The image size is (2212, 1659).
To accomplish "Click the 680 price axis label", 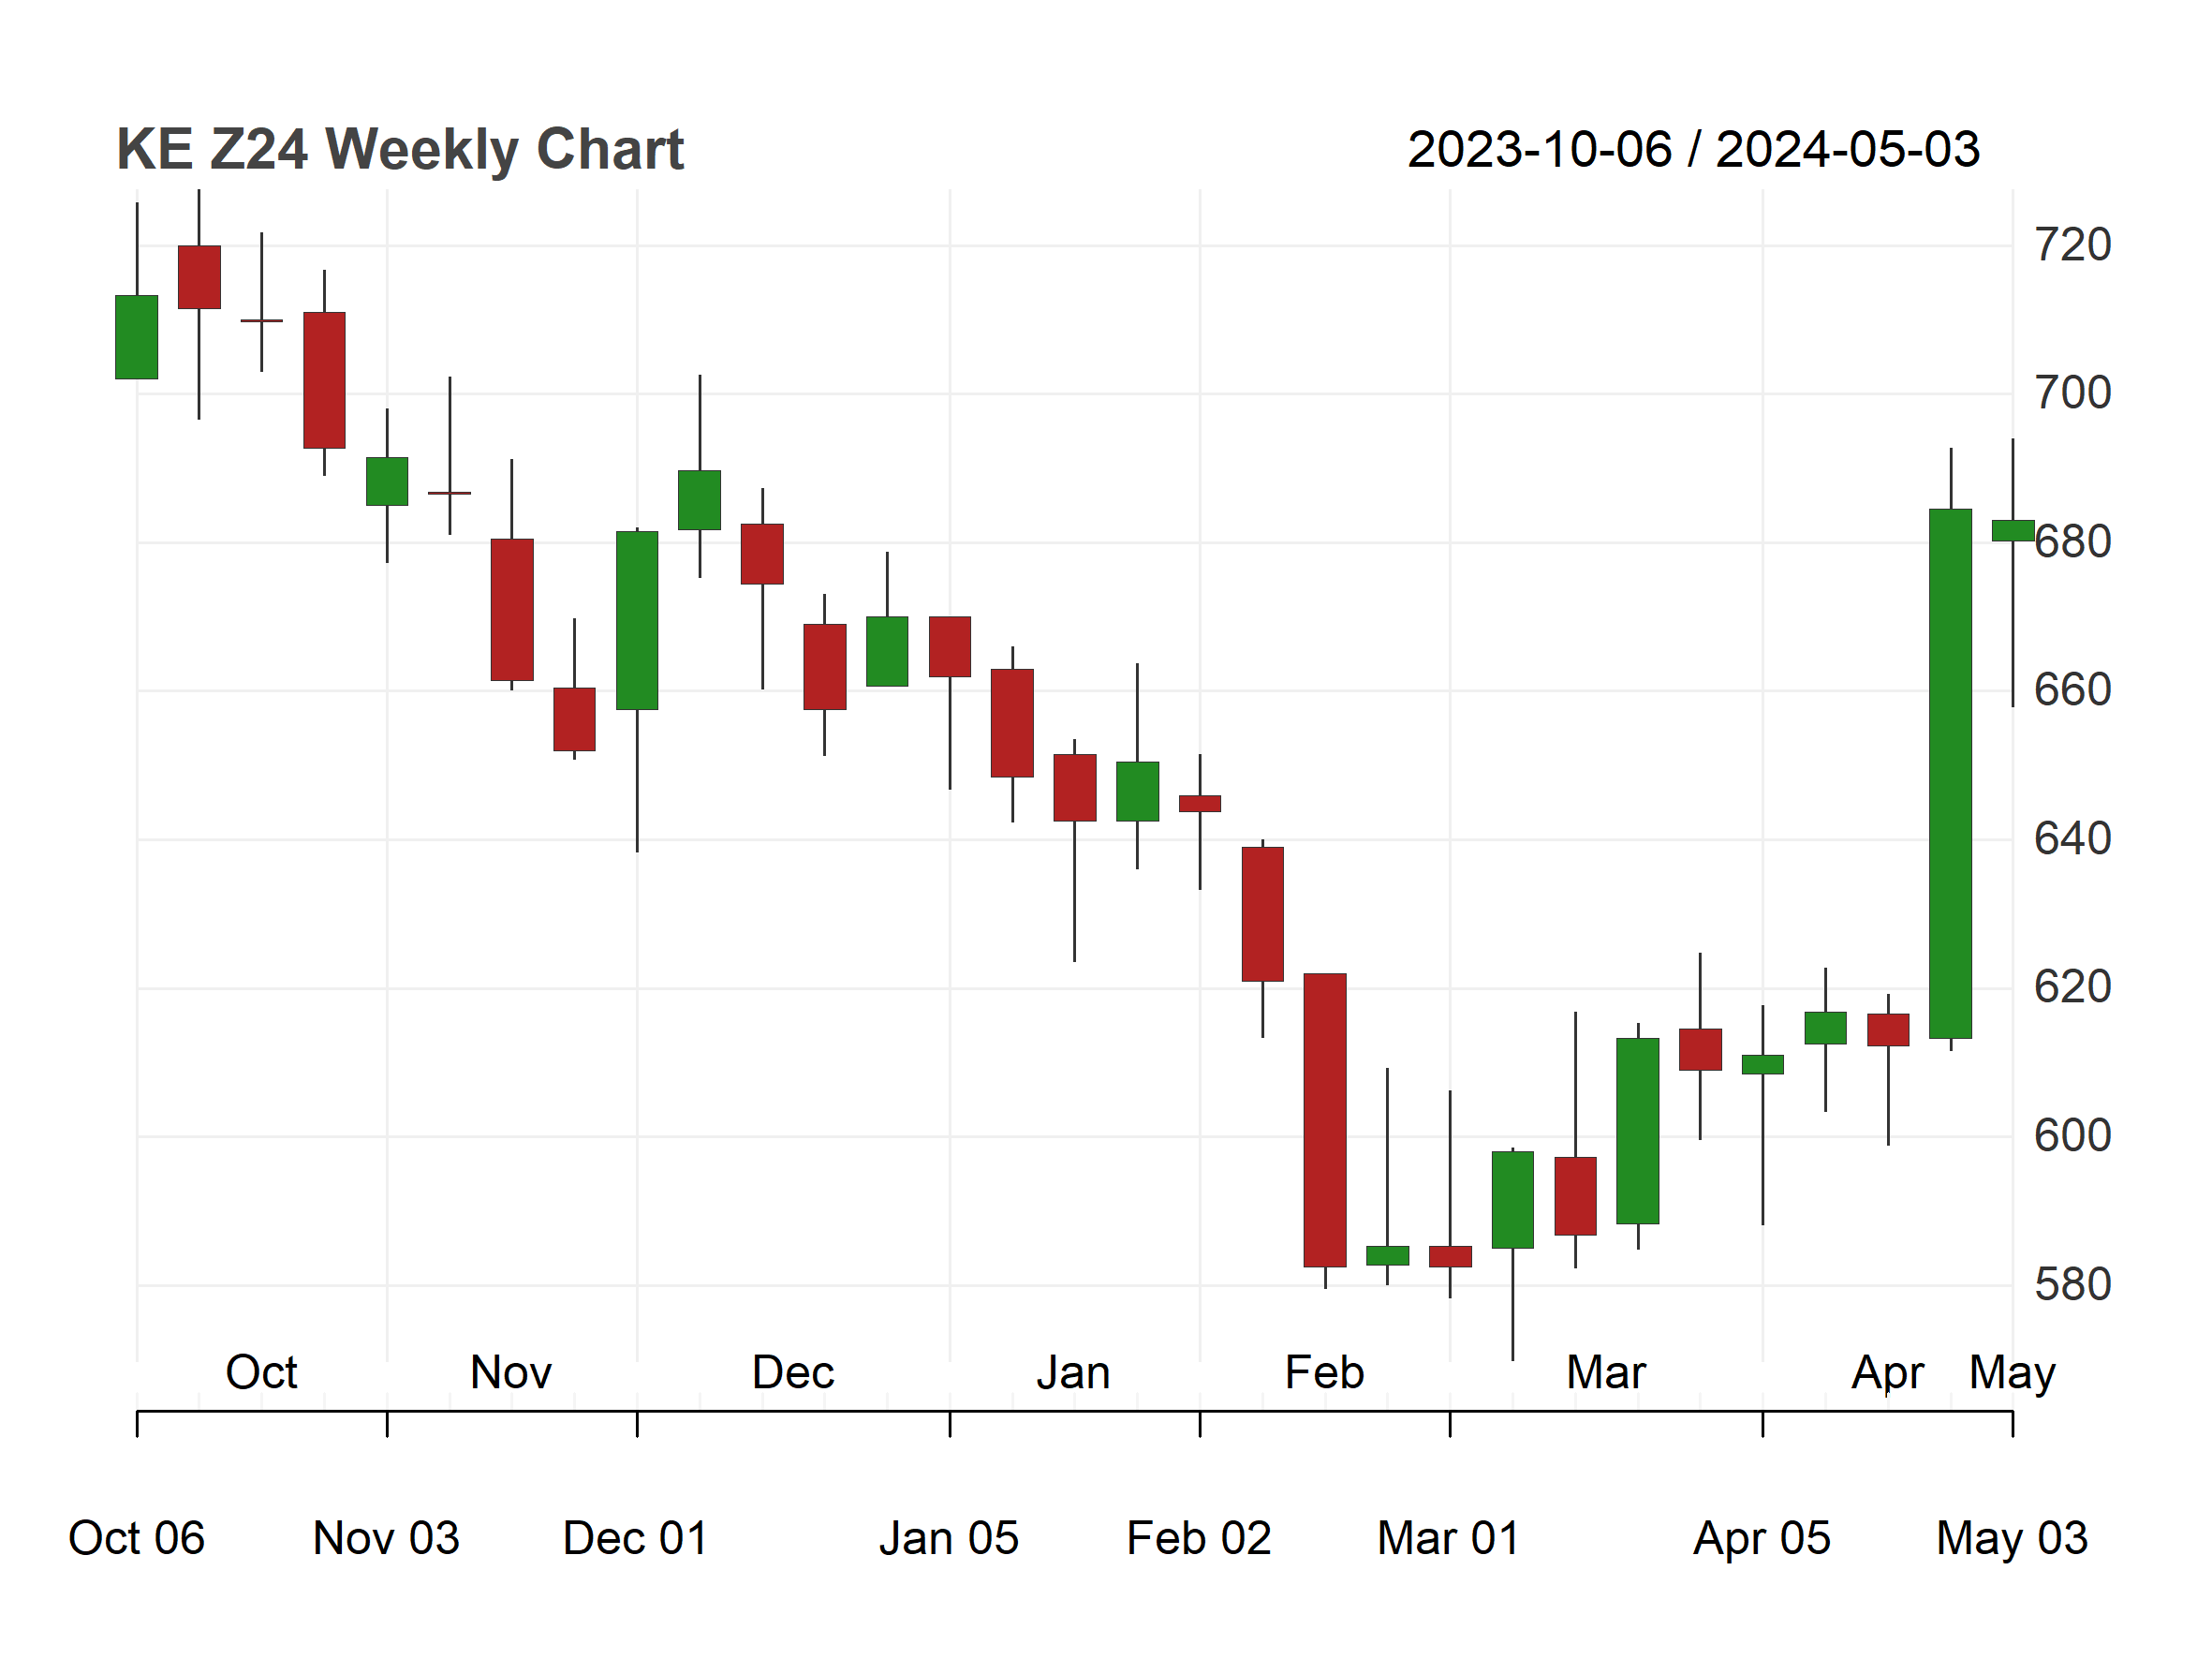I will pyautogui.click(x=2073, y=542).
